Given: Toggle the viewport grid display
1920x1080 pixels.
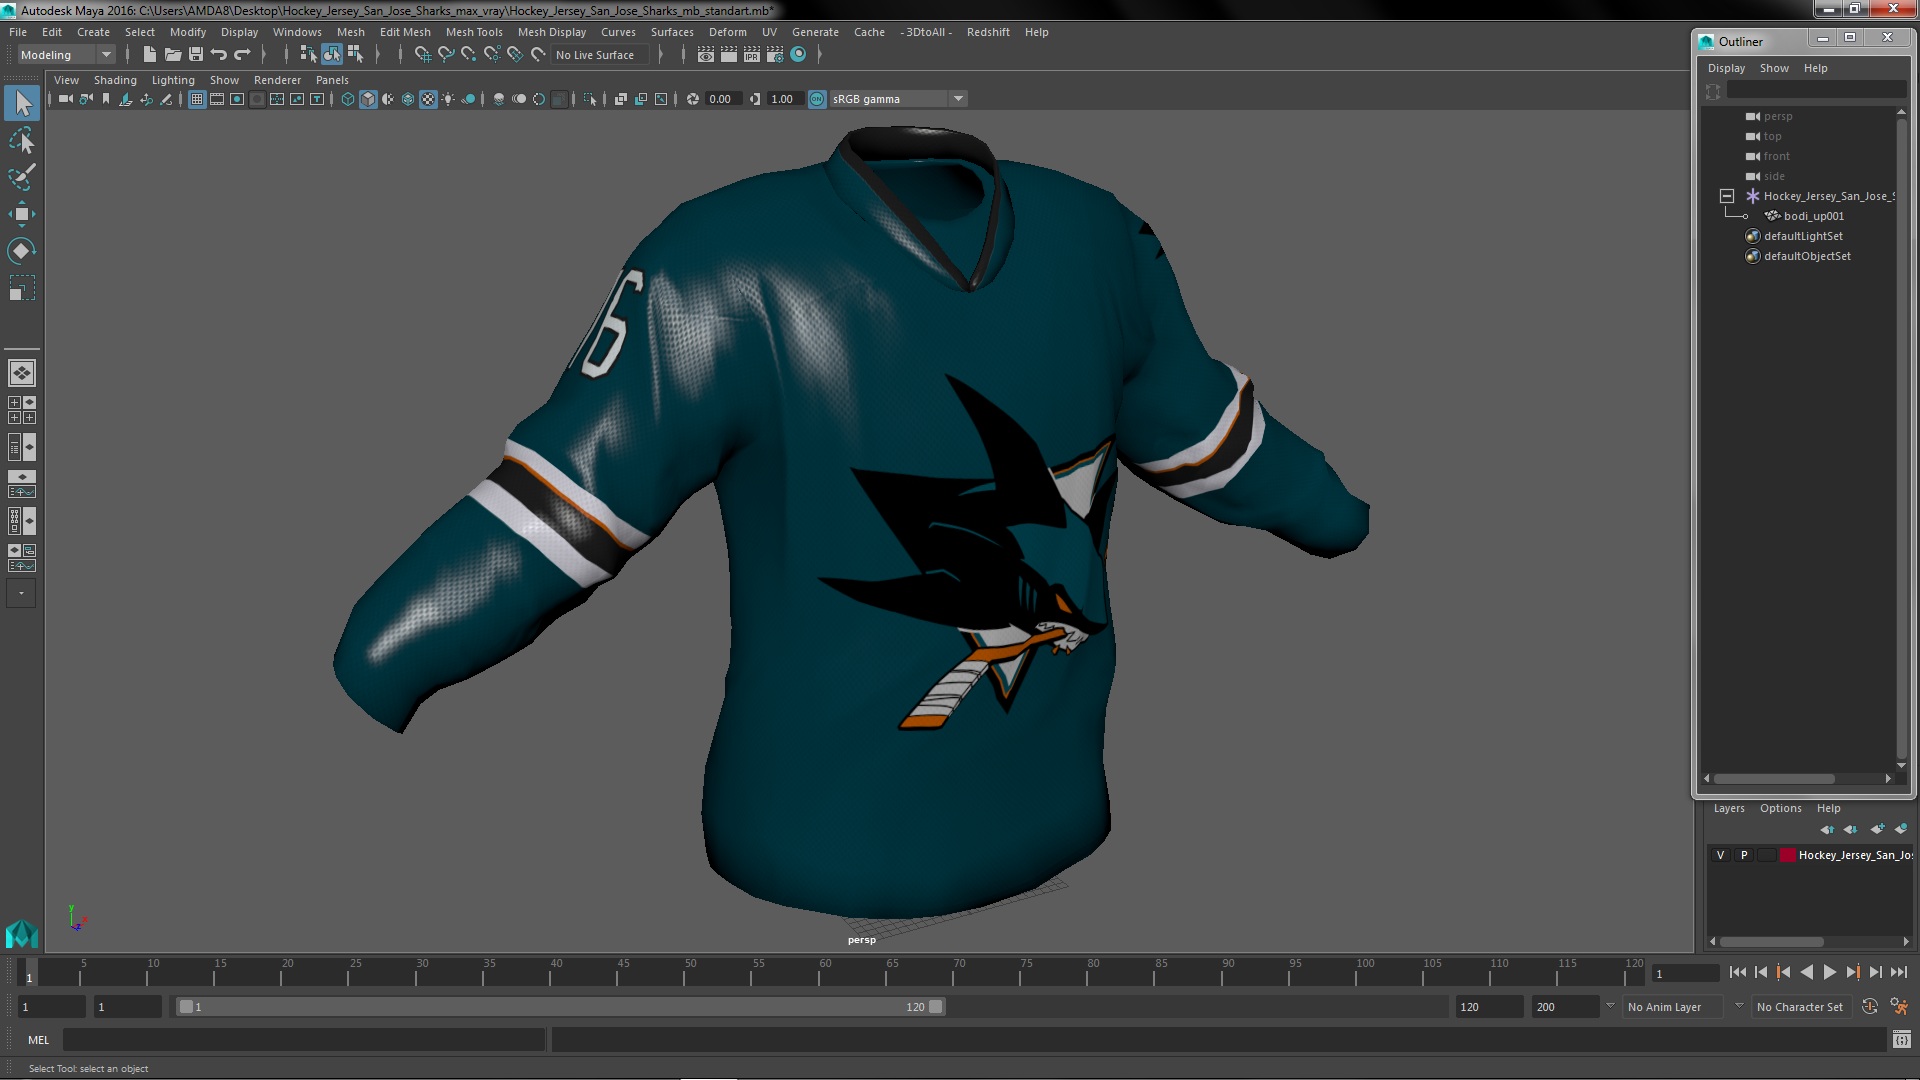Looking at the screenshot, I should 197,99.
